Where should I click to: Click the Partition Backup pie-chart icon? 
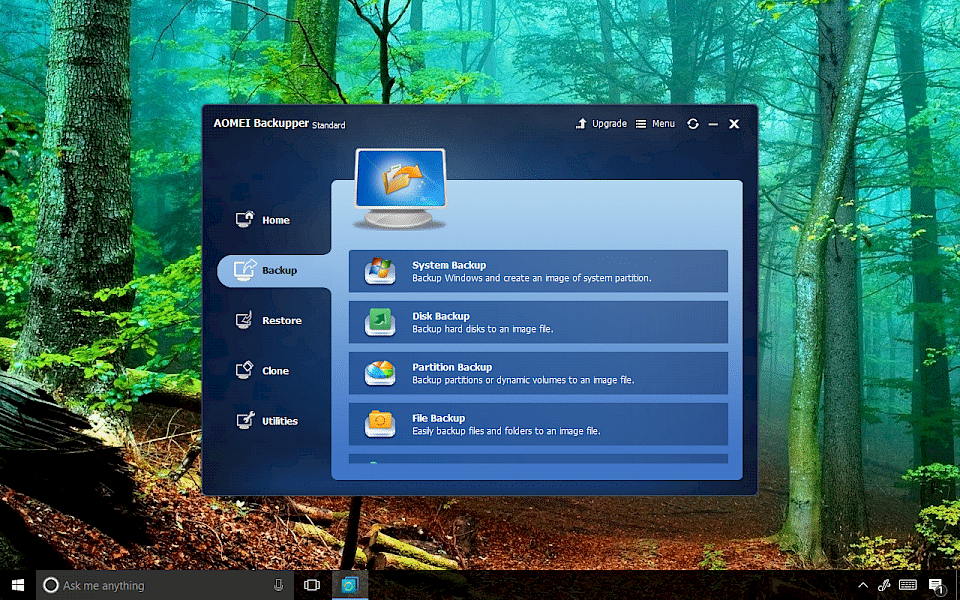[380, 373]
